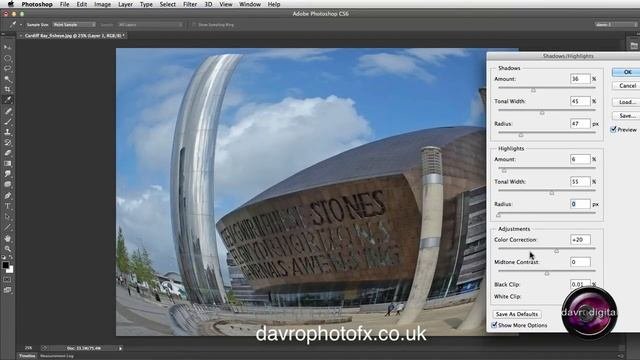Uncheck Show More Options
Viewport: 640px width, 360px height.
pyautogui.click(x=494, y=325)
